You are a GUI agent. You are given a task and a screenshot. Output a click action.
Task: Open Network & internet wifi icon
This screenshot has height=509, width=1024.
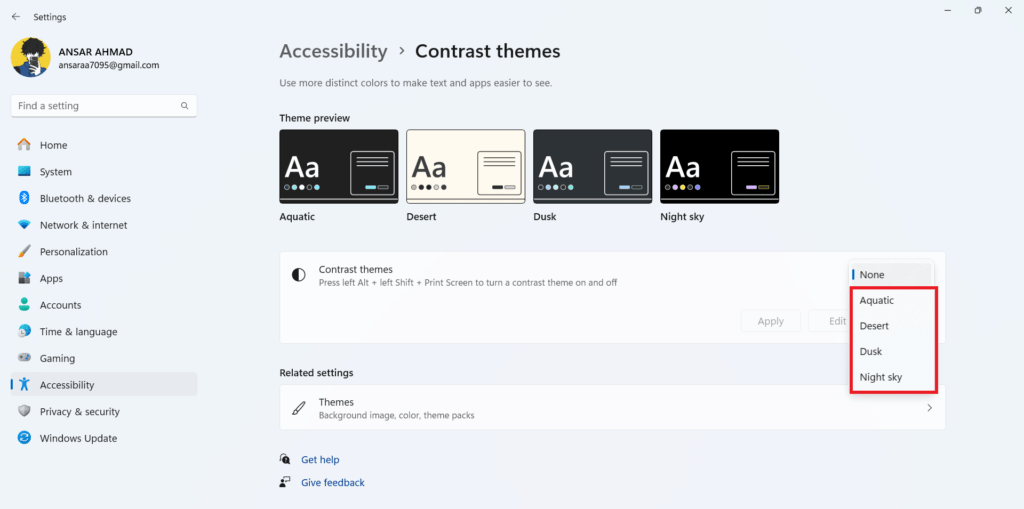click(24, 225)
